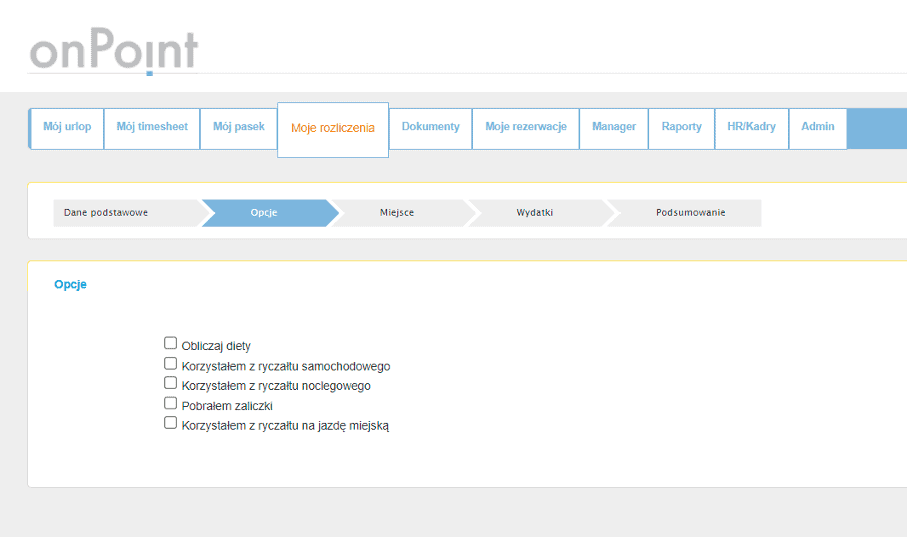Viewport: 908px width, 538px height.
Task: Open the Admin tab
Action: click(818, 127)
